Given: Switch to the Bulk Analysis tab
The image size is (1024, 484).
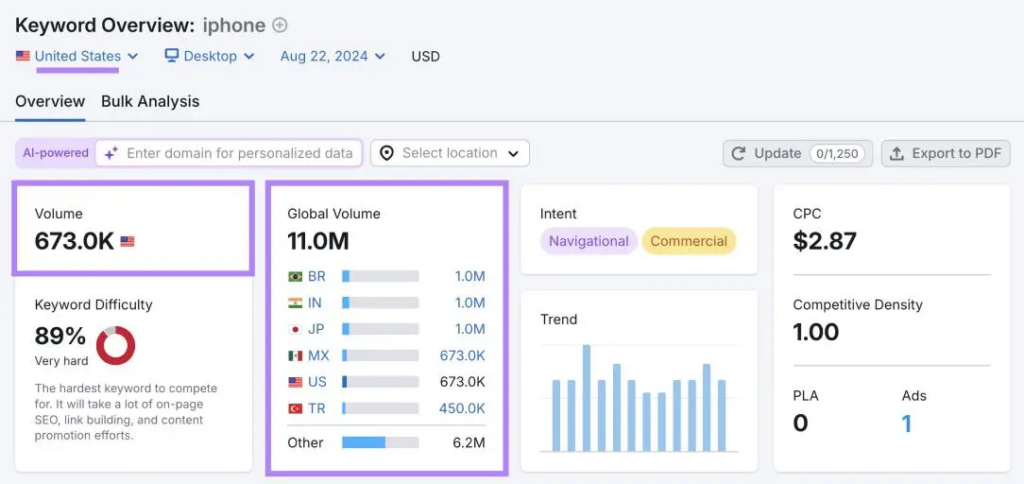Looking at the screenshot, I should coord(150,102).
